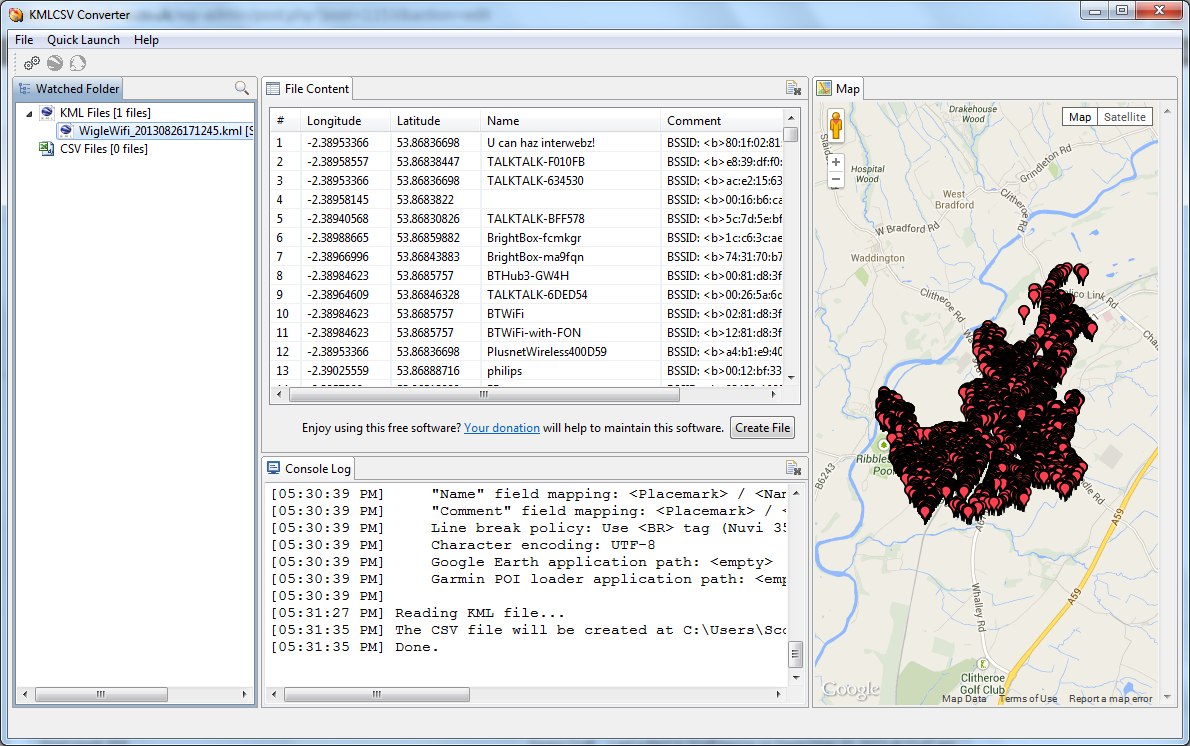
Task: Click the Console Log tab icon
Action: [273, 468]
